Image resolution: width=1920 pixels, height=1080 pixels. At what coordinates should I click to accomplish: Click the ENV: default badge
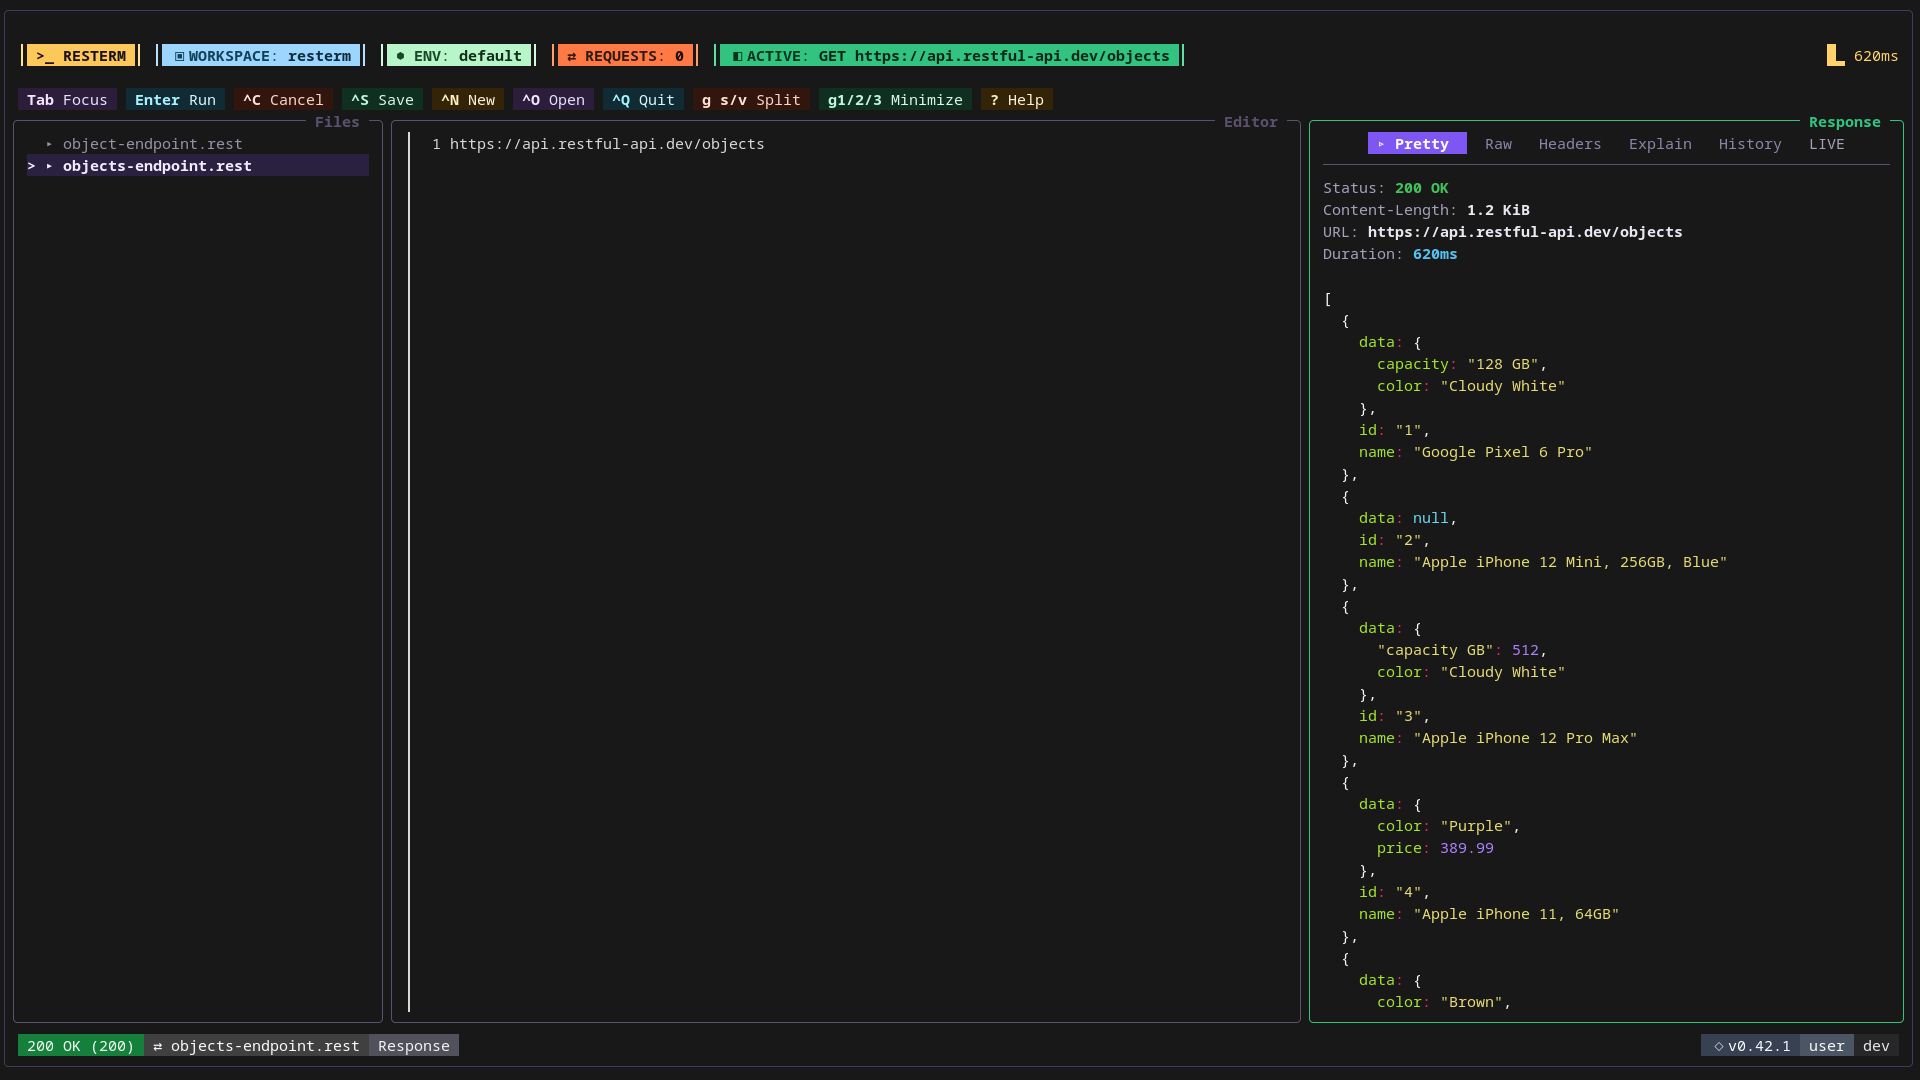click(459, 56)
